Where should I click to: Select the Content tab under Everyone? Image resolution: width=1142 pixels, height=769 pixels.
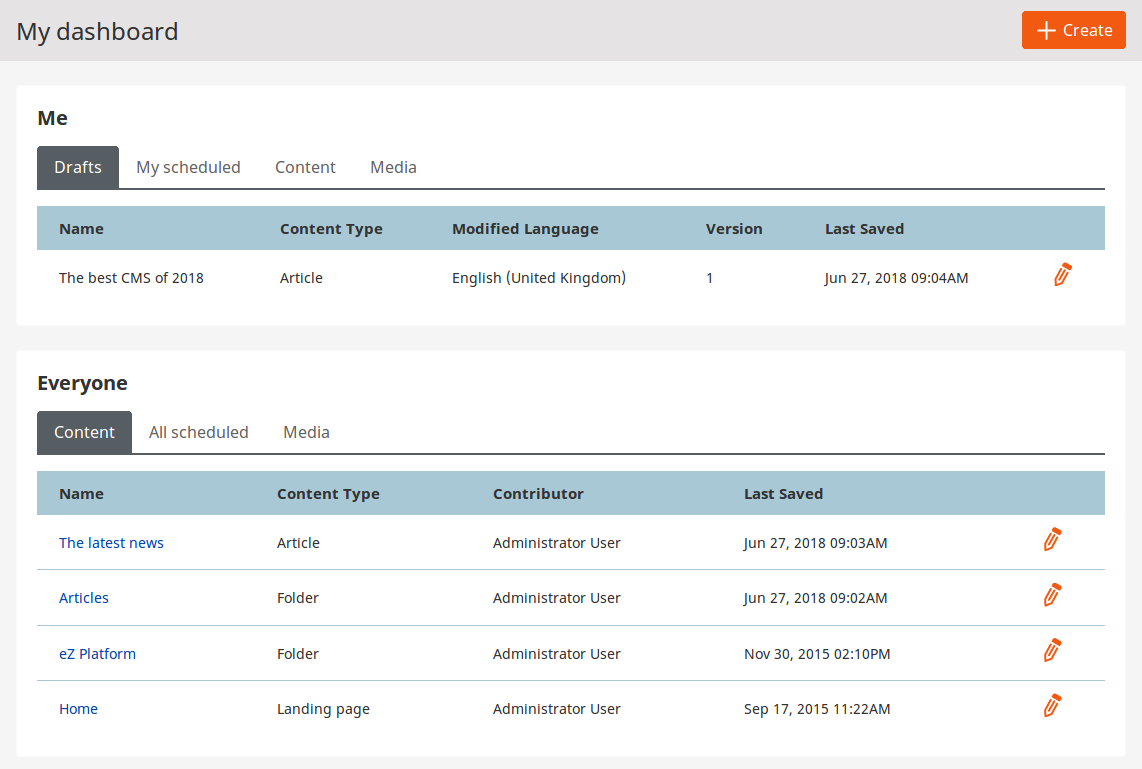pyautogui.click(x=84, y=433)
